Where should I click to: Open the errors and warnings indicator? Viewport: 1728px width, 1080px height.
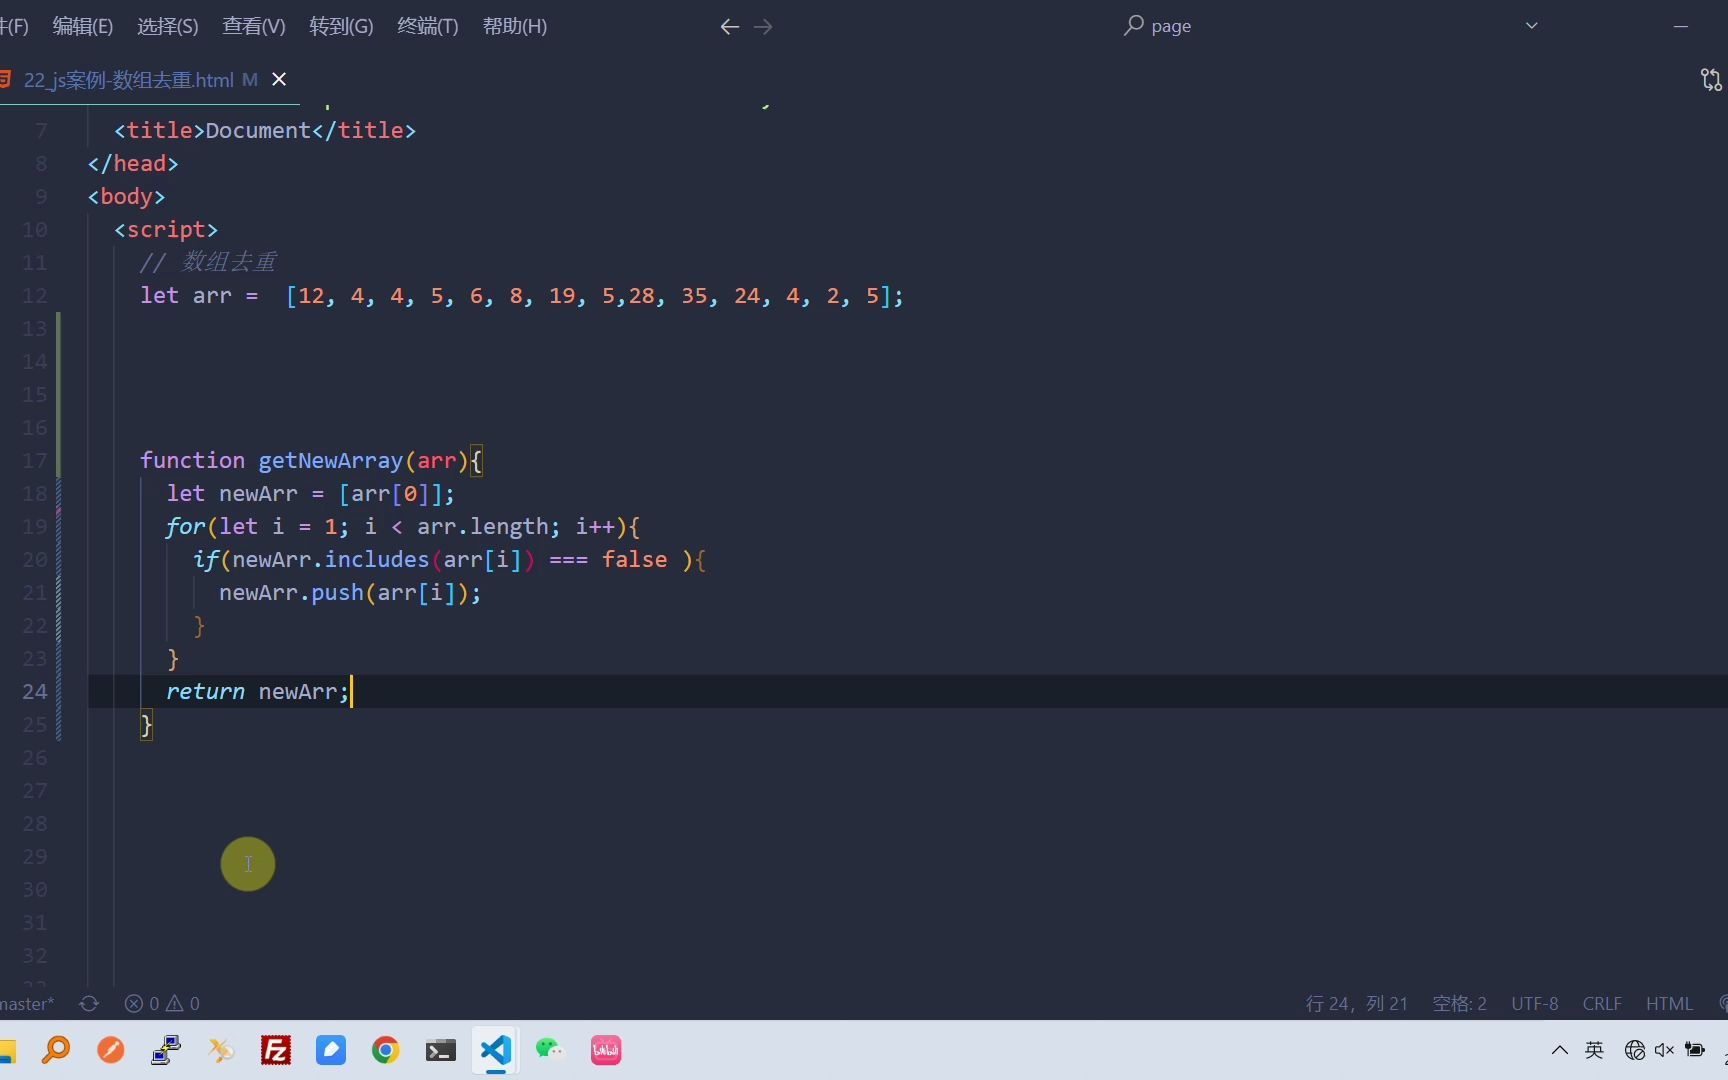pos(162,1003)
